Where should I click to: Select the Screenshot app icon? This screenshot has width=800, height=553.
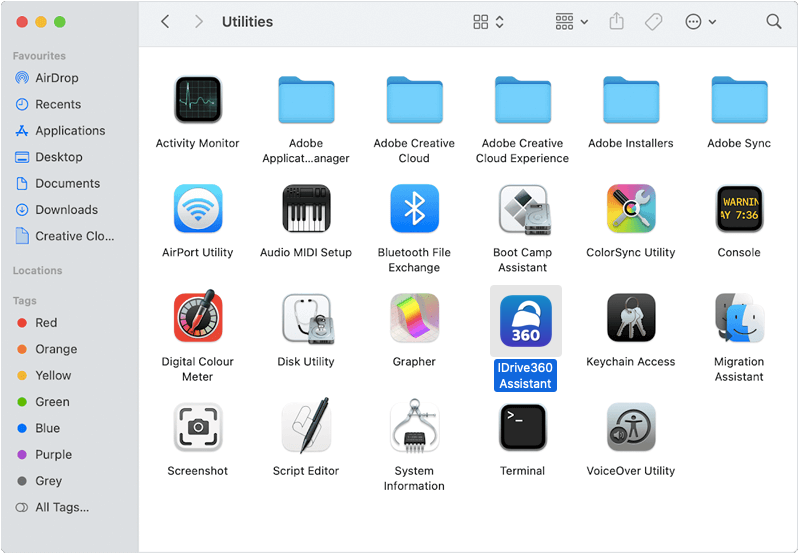click(x=198, y=427)
